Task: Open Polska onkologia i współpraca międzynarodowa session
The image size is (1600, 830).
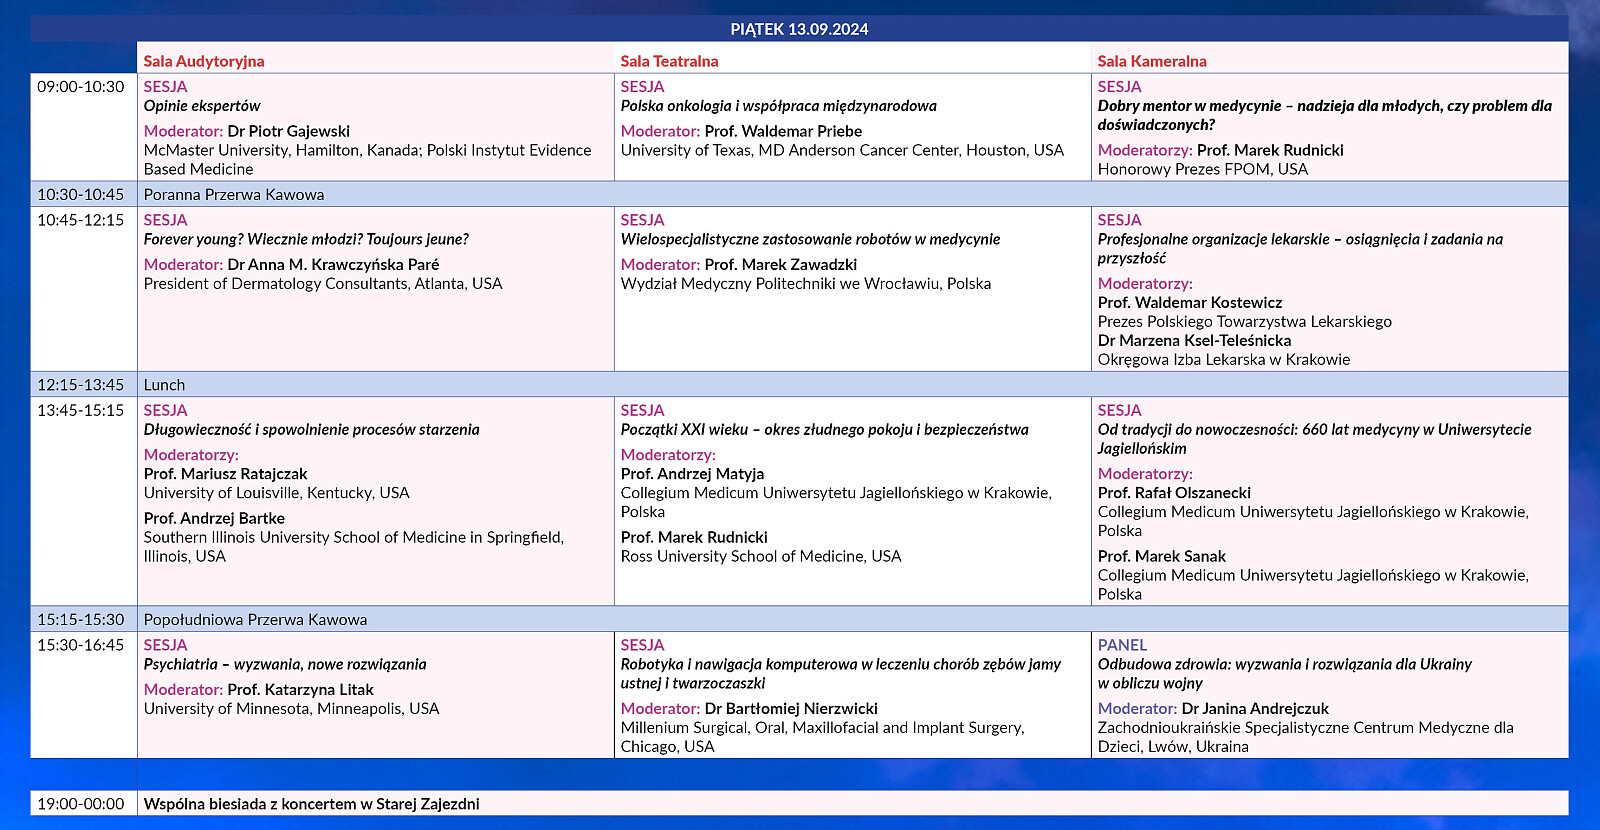Action: click(778, 106)
